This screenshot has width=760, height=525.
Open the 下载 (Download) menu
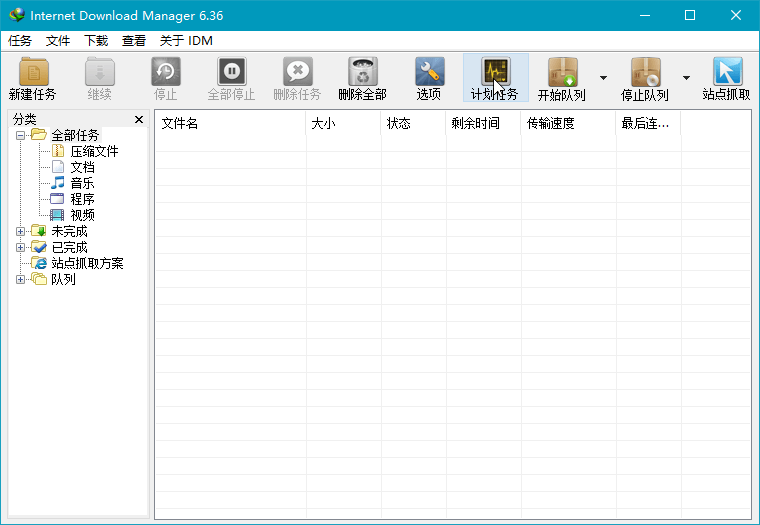click(x=96, y=41)
